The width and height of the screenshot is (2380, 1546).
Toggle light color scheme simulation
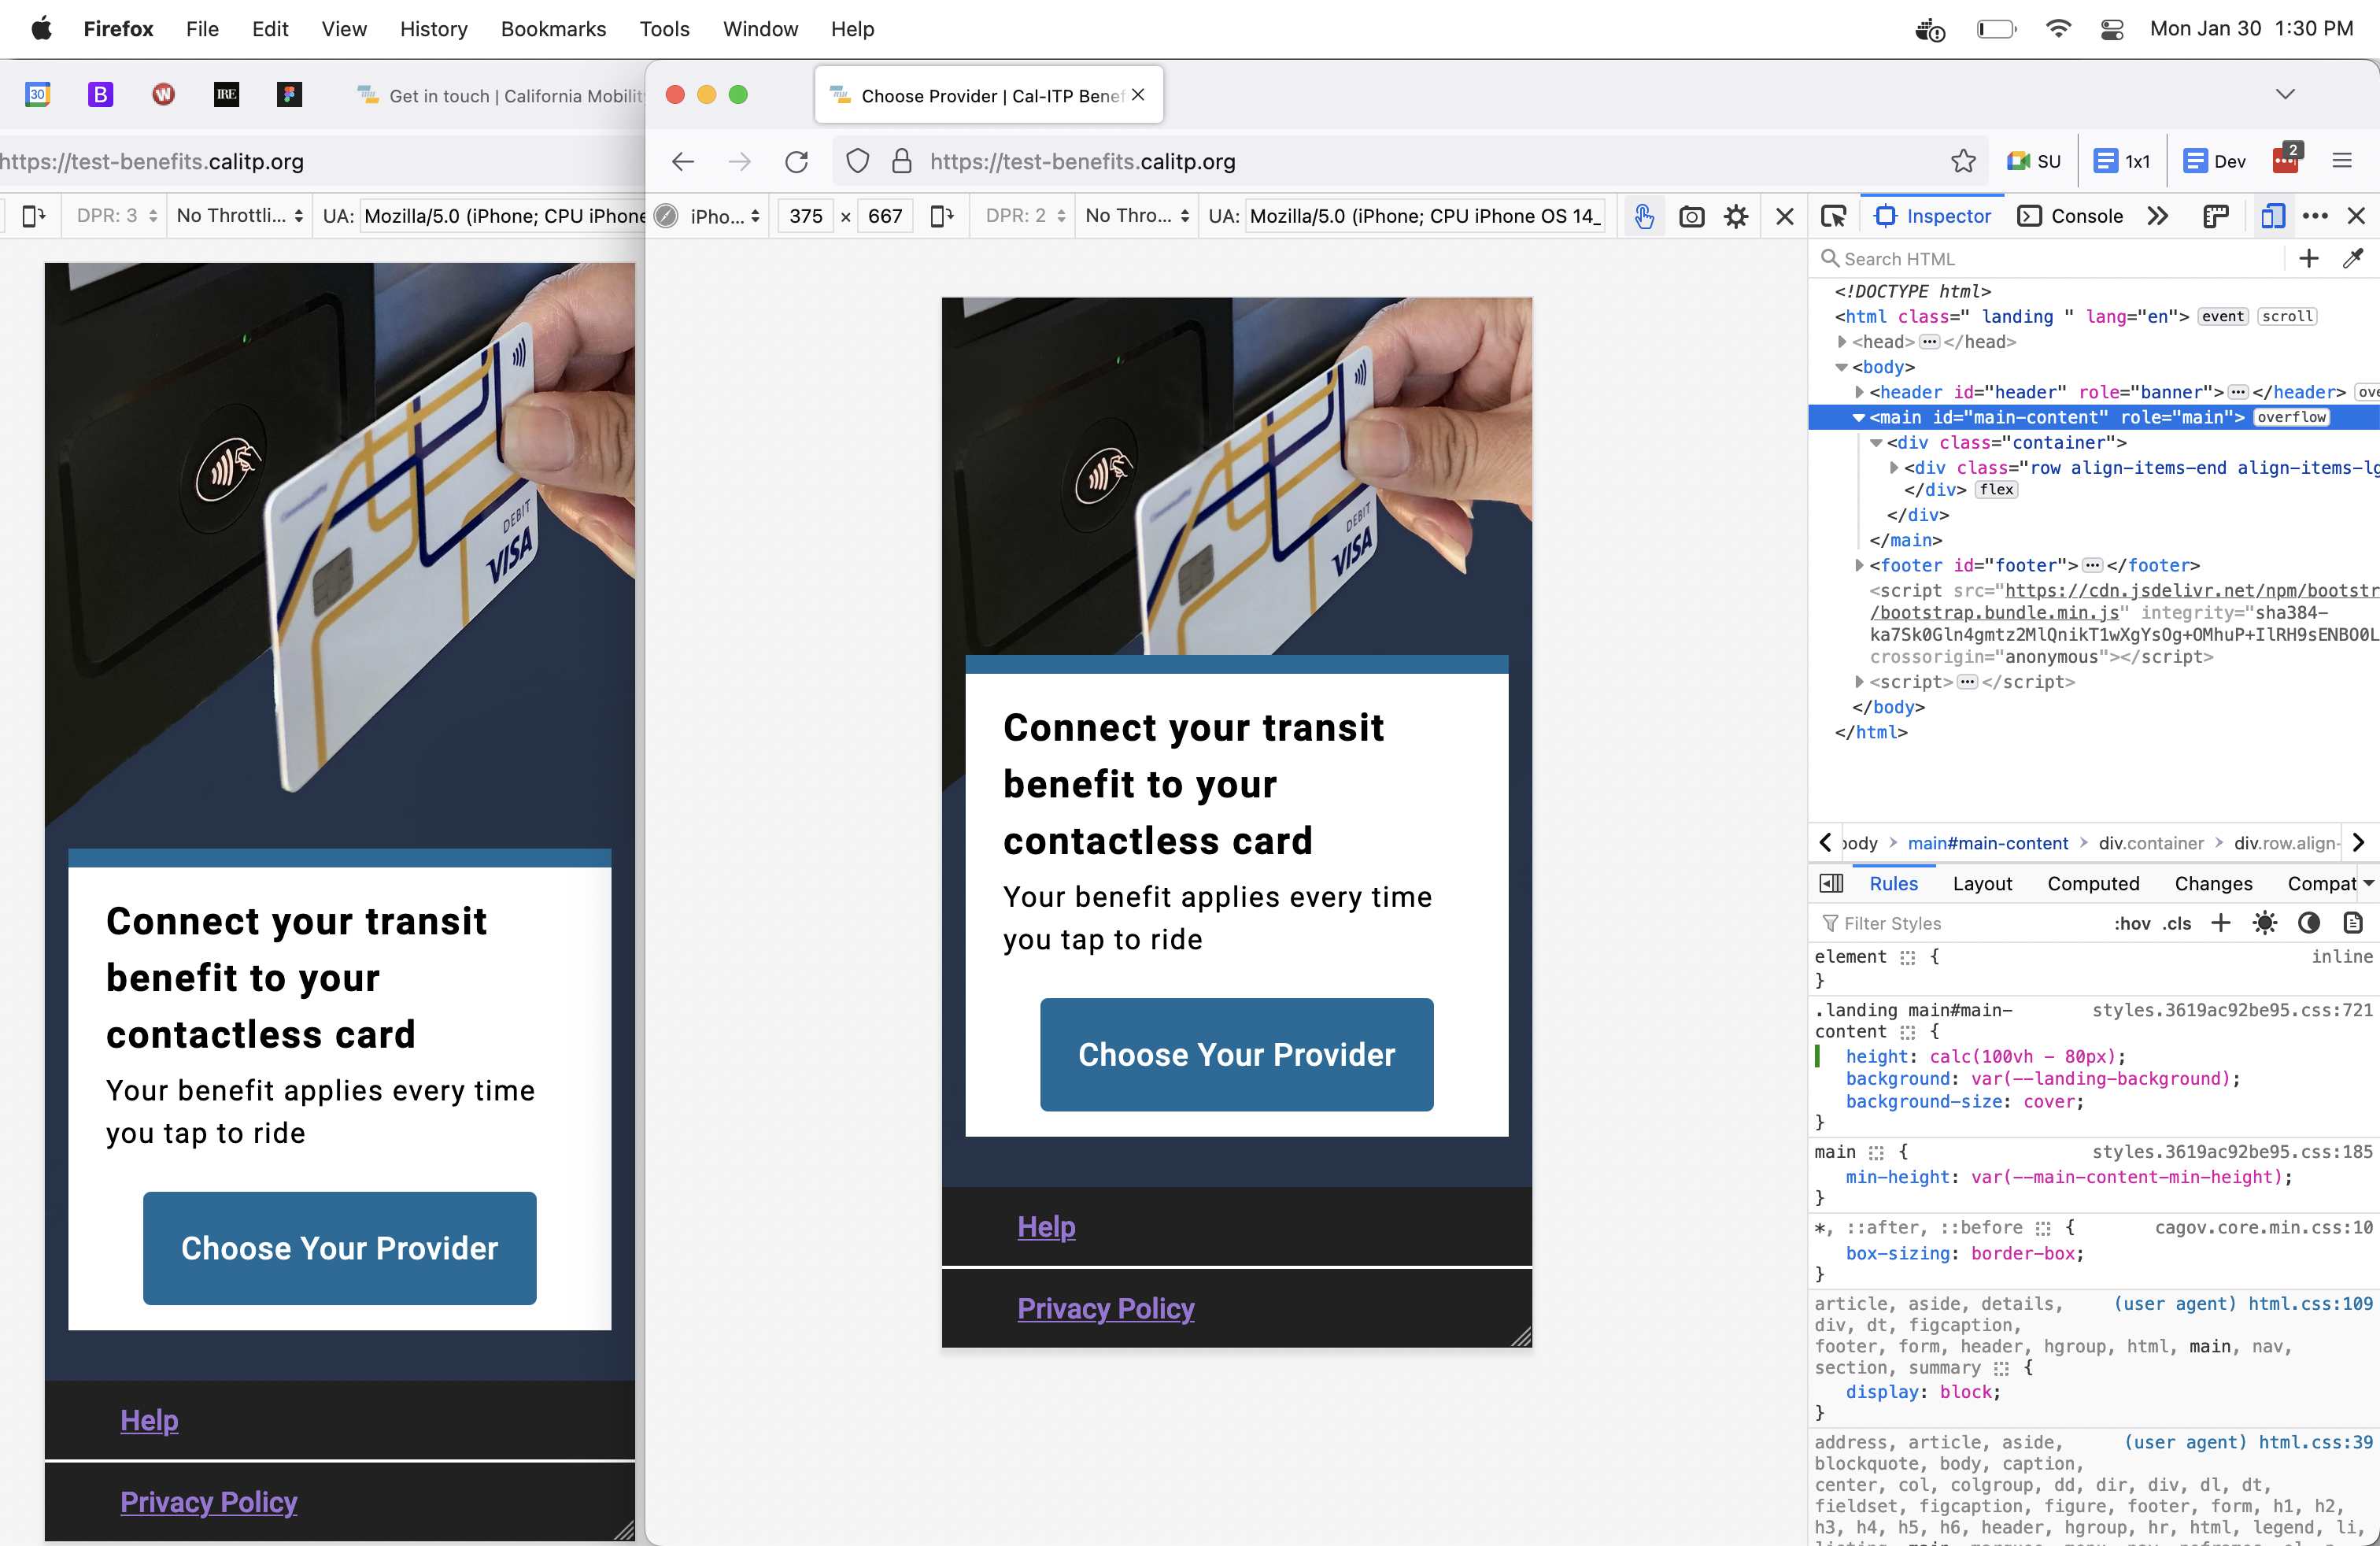2264,923
